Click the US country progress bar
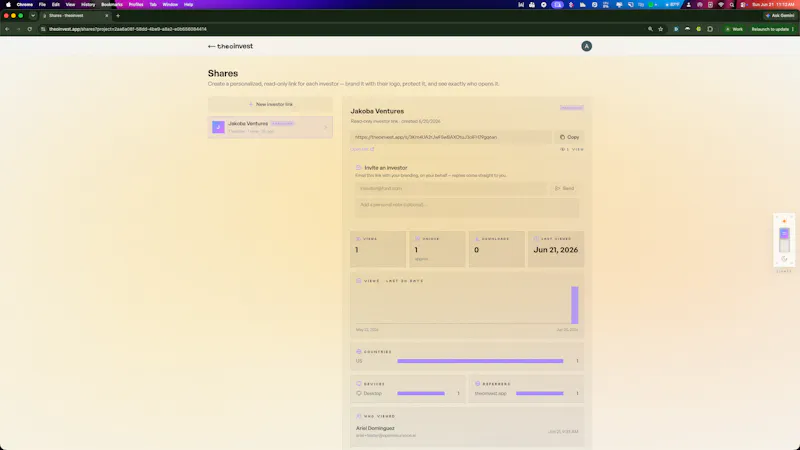 [x=480, y=361]
